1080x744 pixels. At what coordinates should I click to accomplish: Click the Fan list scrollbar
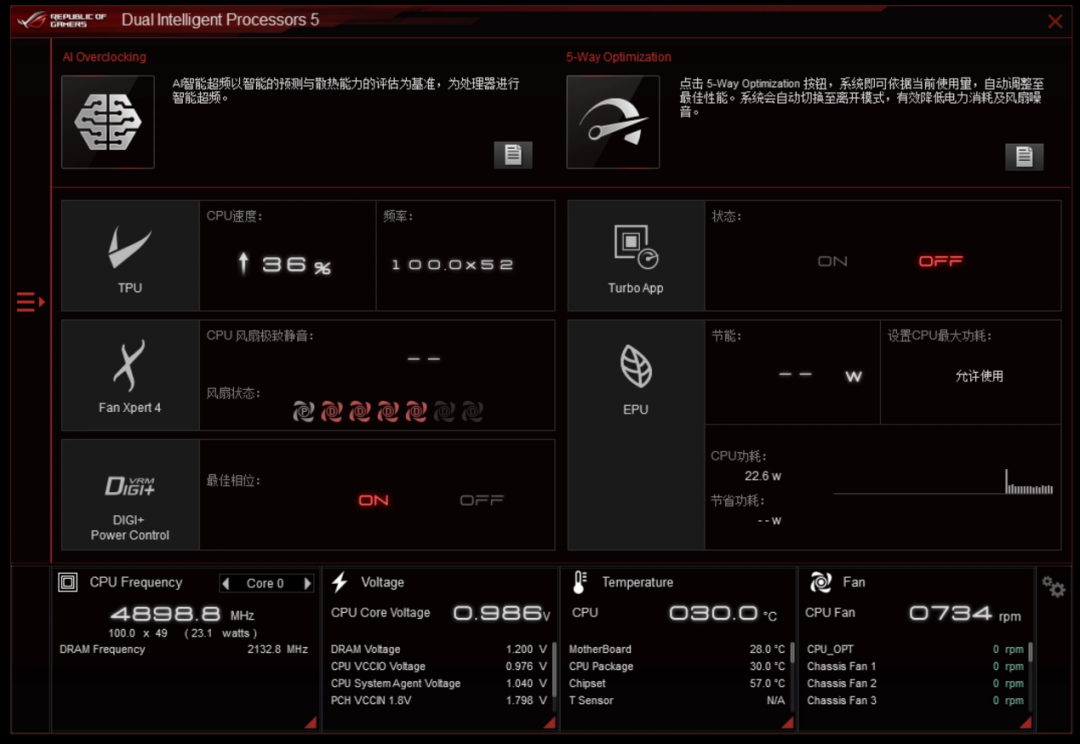(x=1030, y=653)
